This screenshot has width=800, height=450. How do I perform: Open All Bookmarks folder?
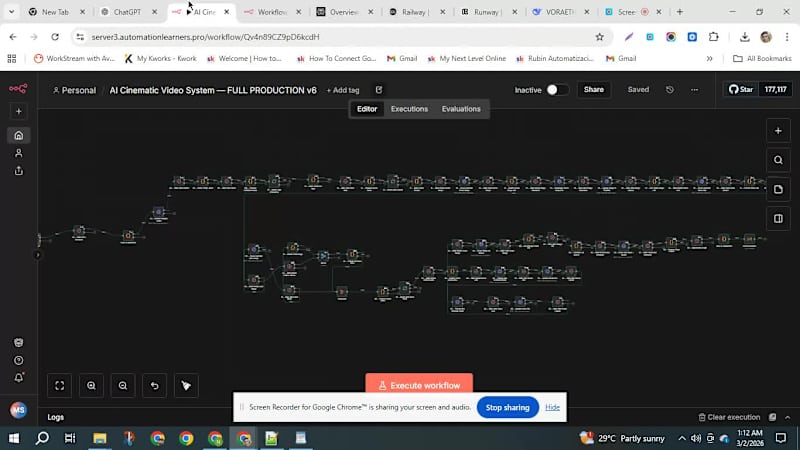(x=762, y=59)
